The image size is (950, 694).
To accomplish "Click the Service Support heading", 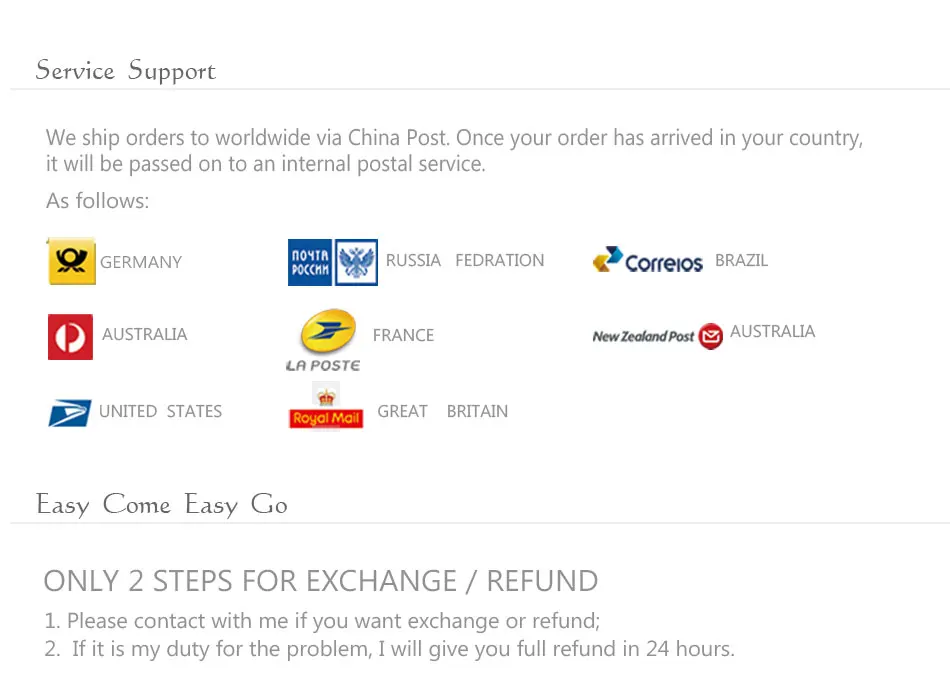I will (125, 72).
